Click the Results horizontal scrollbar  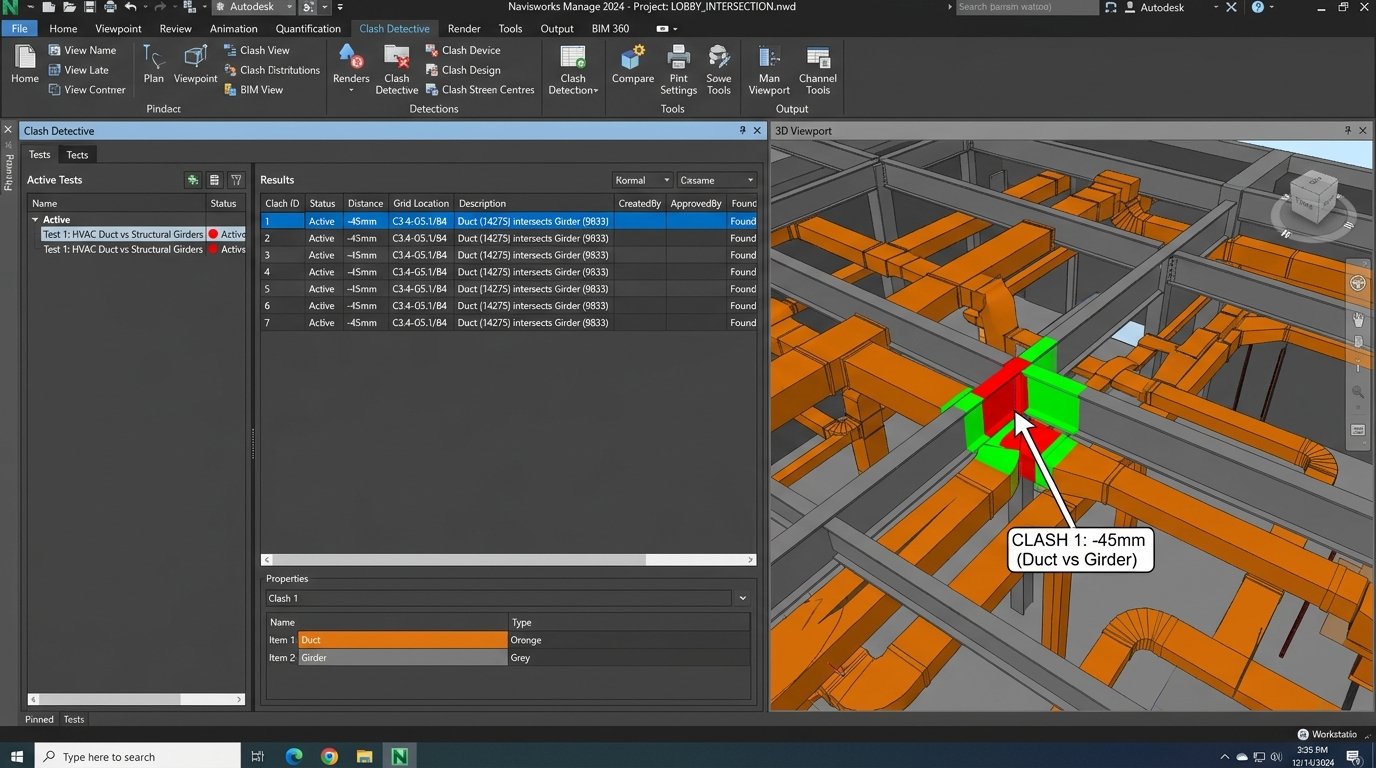click(508, 560)
